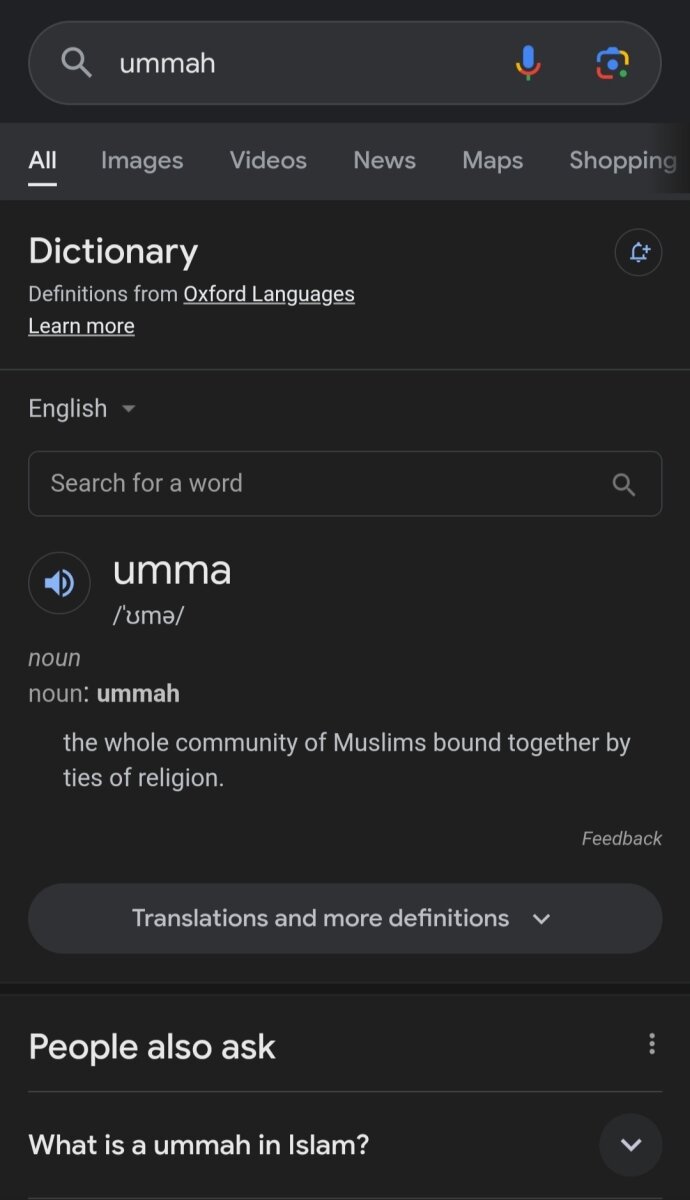The width and height of the screenshot is (690, 1200).
Task: Select the Shopping tab
Action: click(622, 160)
